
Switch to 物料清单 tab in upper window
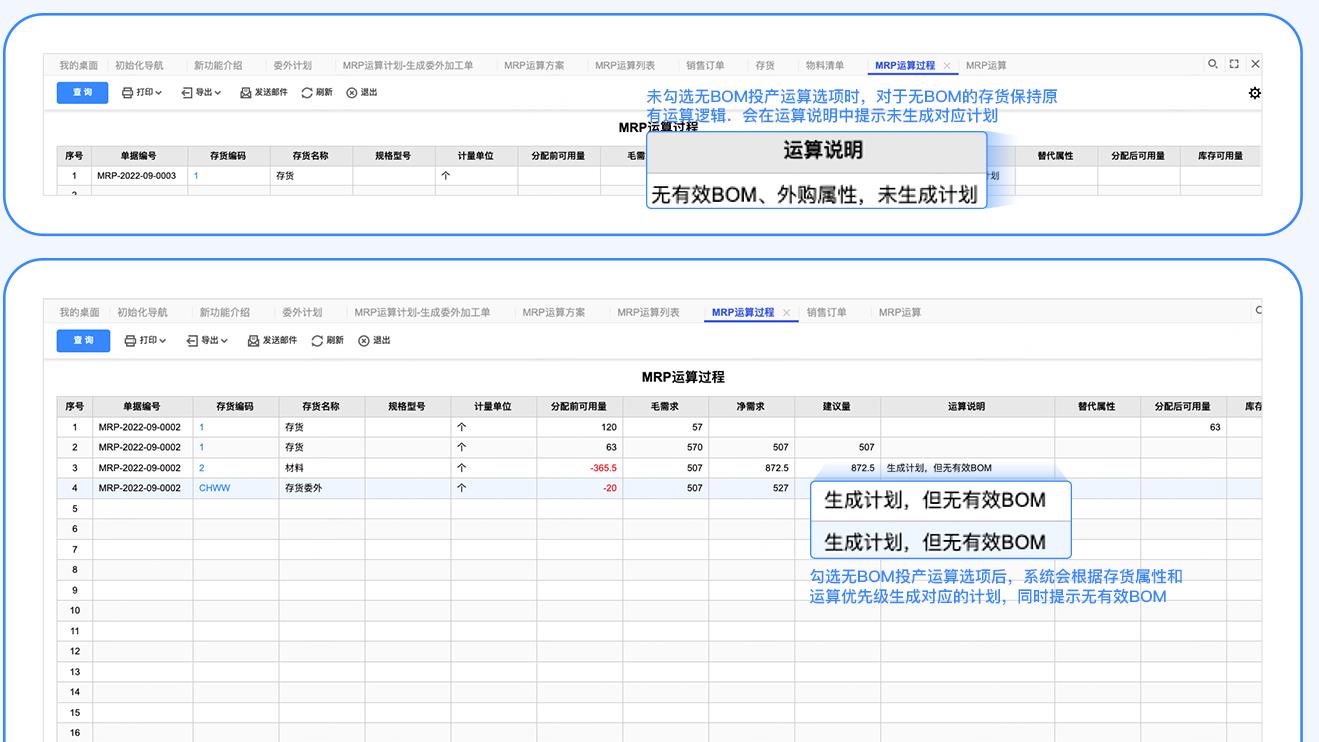tap(825, 65)
